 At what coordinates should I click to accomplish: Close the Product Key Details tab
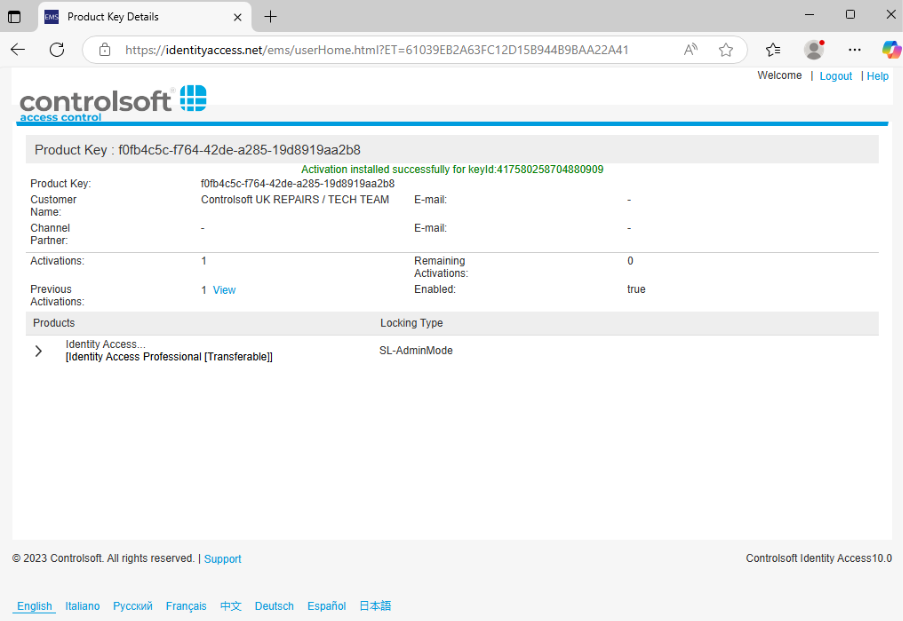[x=237, y=17]
